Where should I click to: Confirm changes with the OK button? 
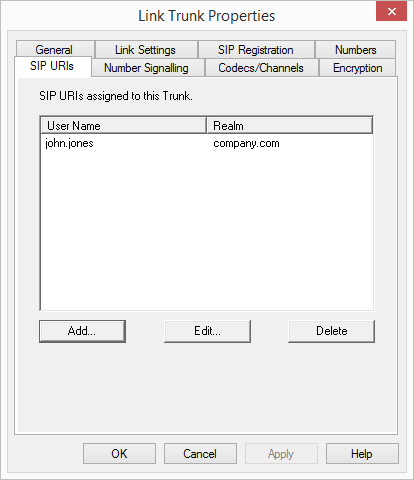pos(119,454)
